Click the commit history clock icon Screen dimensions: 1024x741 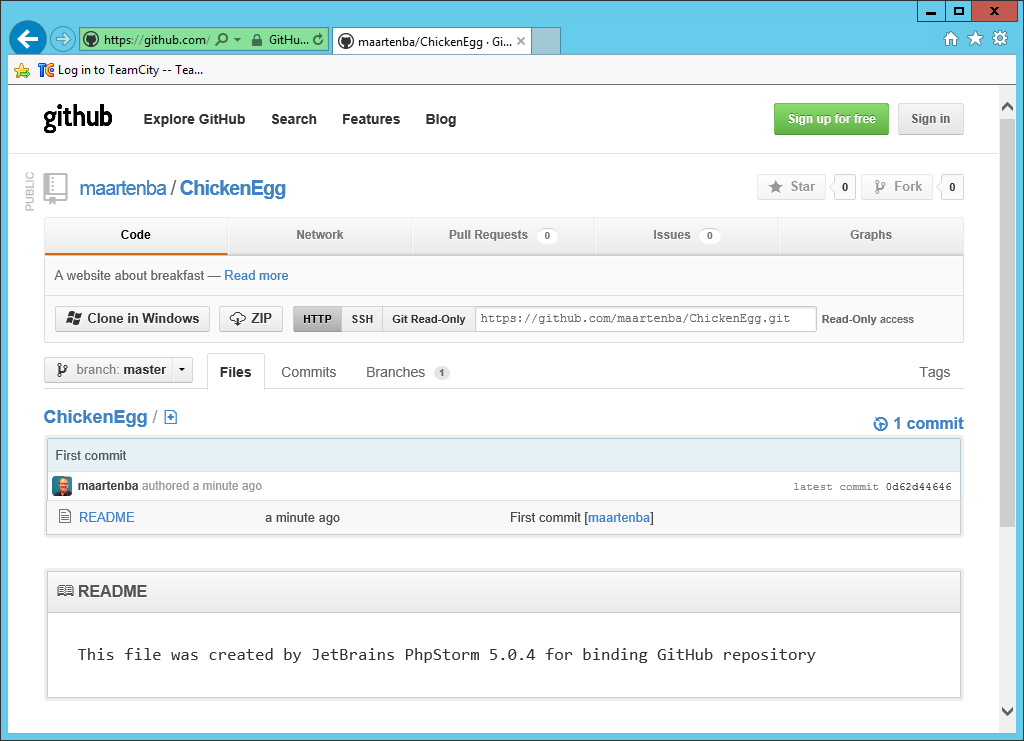coord(880,424)
